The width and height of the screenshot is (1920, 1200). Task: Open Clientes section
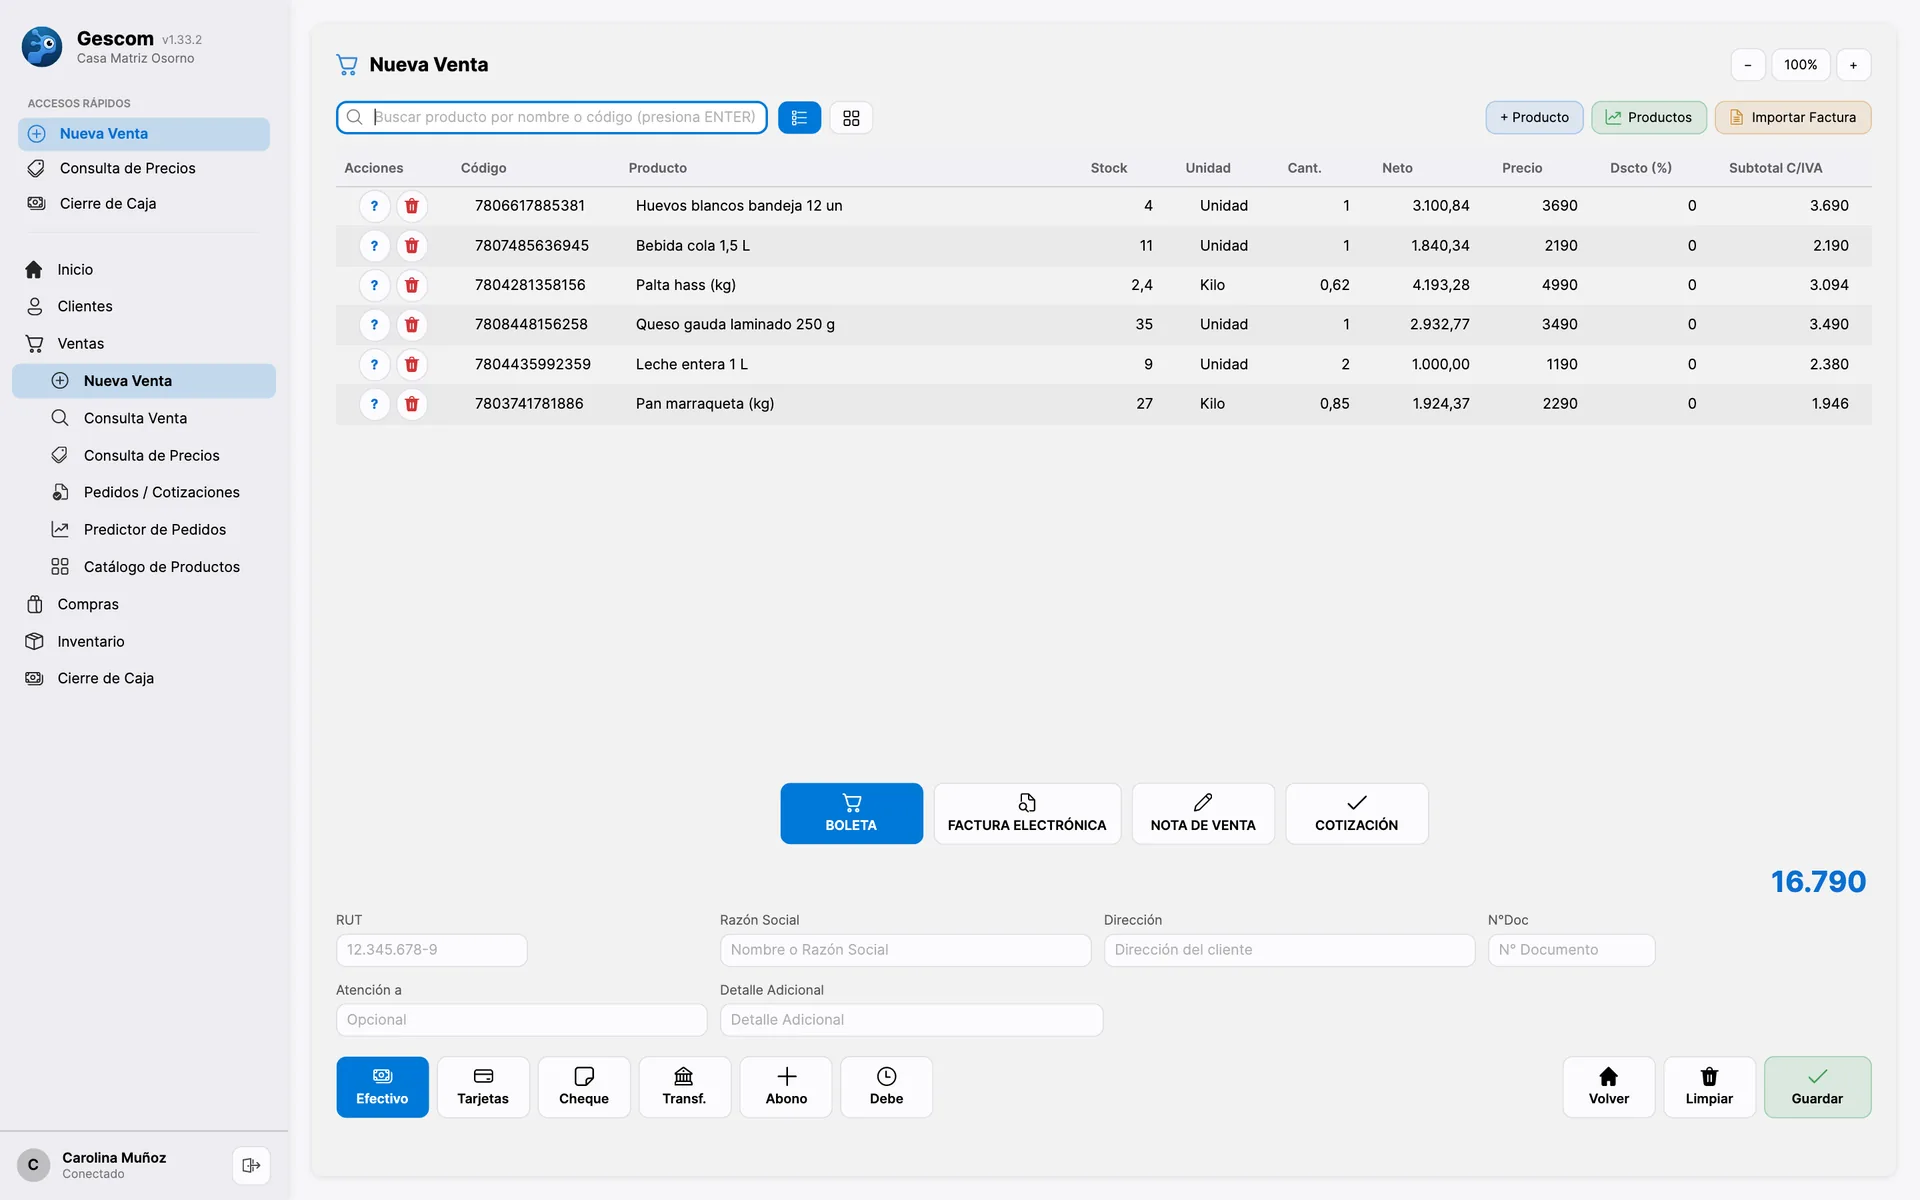coord(144,307)
